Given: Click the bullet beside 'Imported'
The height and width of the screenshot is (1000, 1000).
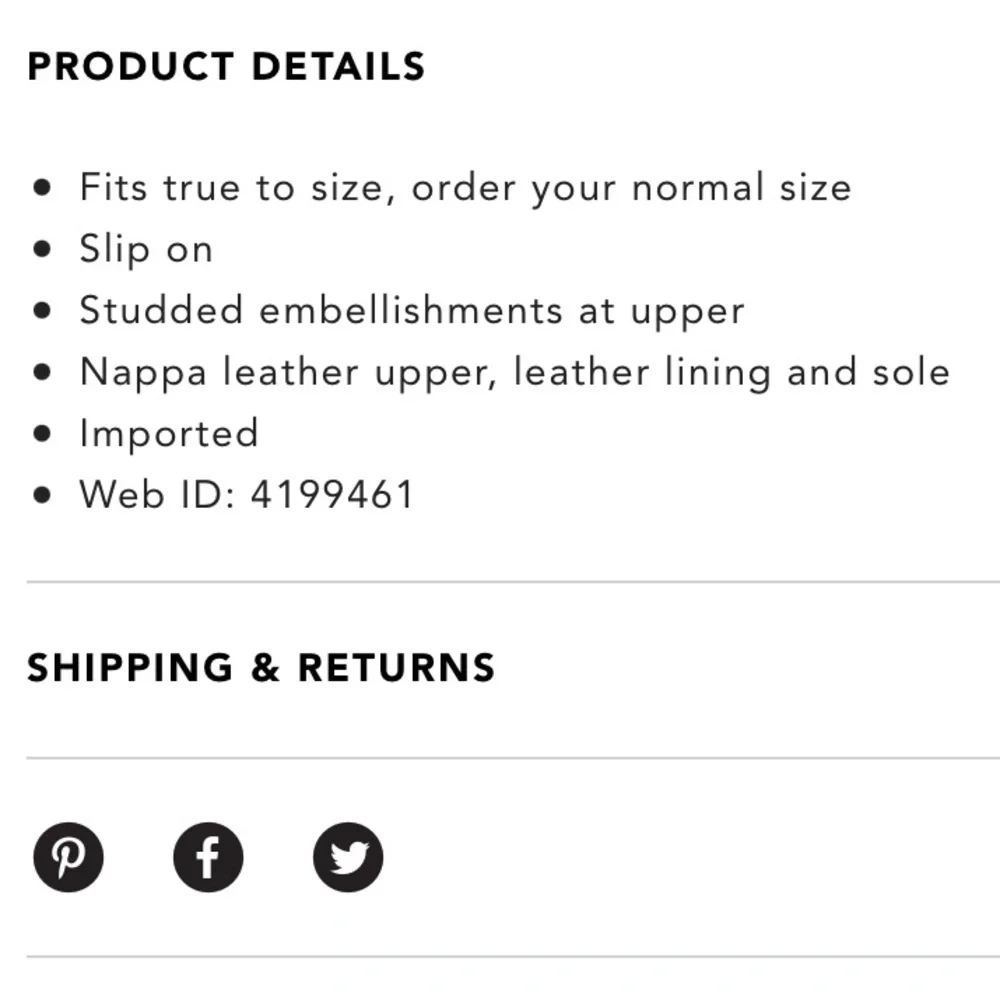Looking at the screenshot, I should [42, 434].
